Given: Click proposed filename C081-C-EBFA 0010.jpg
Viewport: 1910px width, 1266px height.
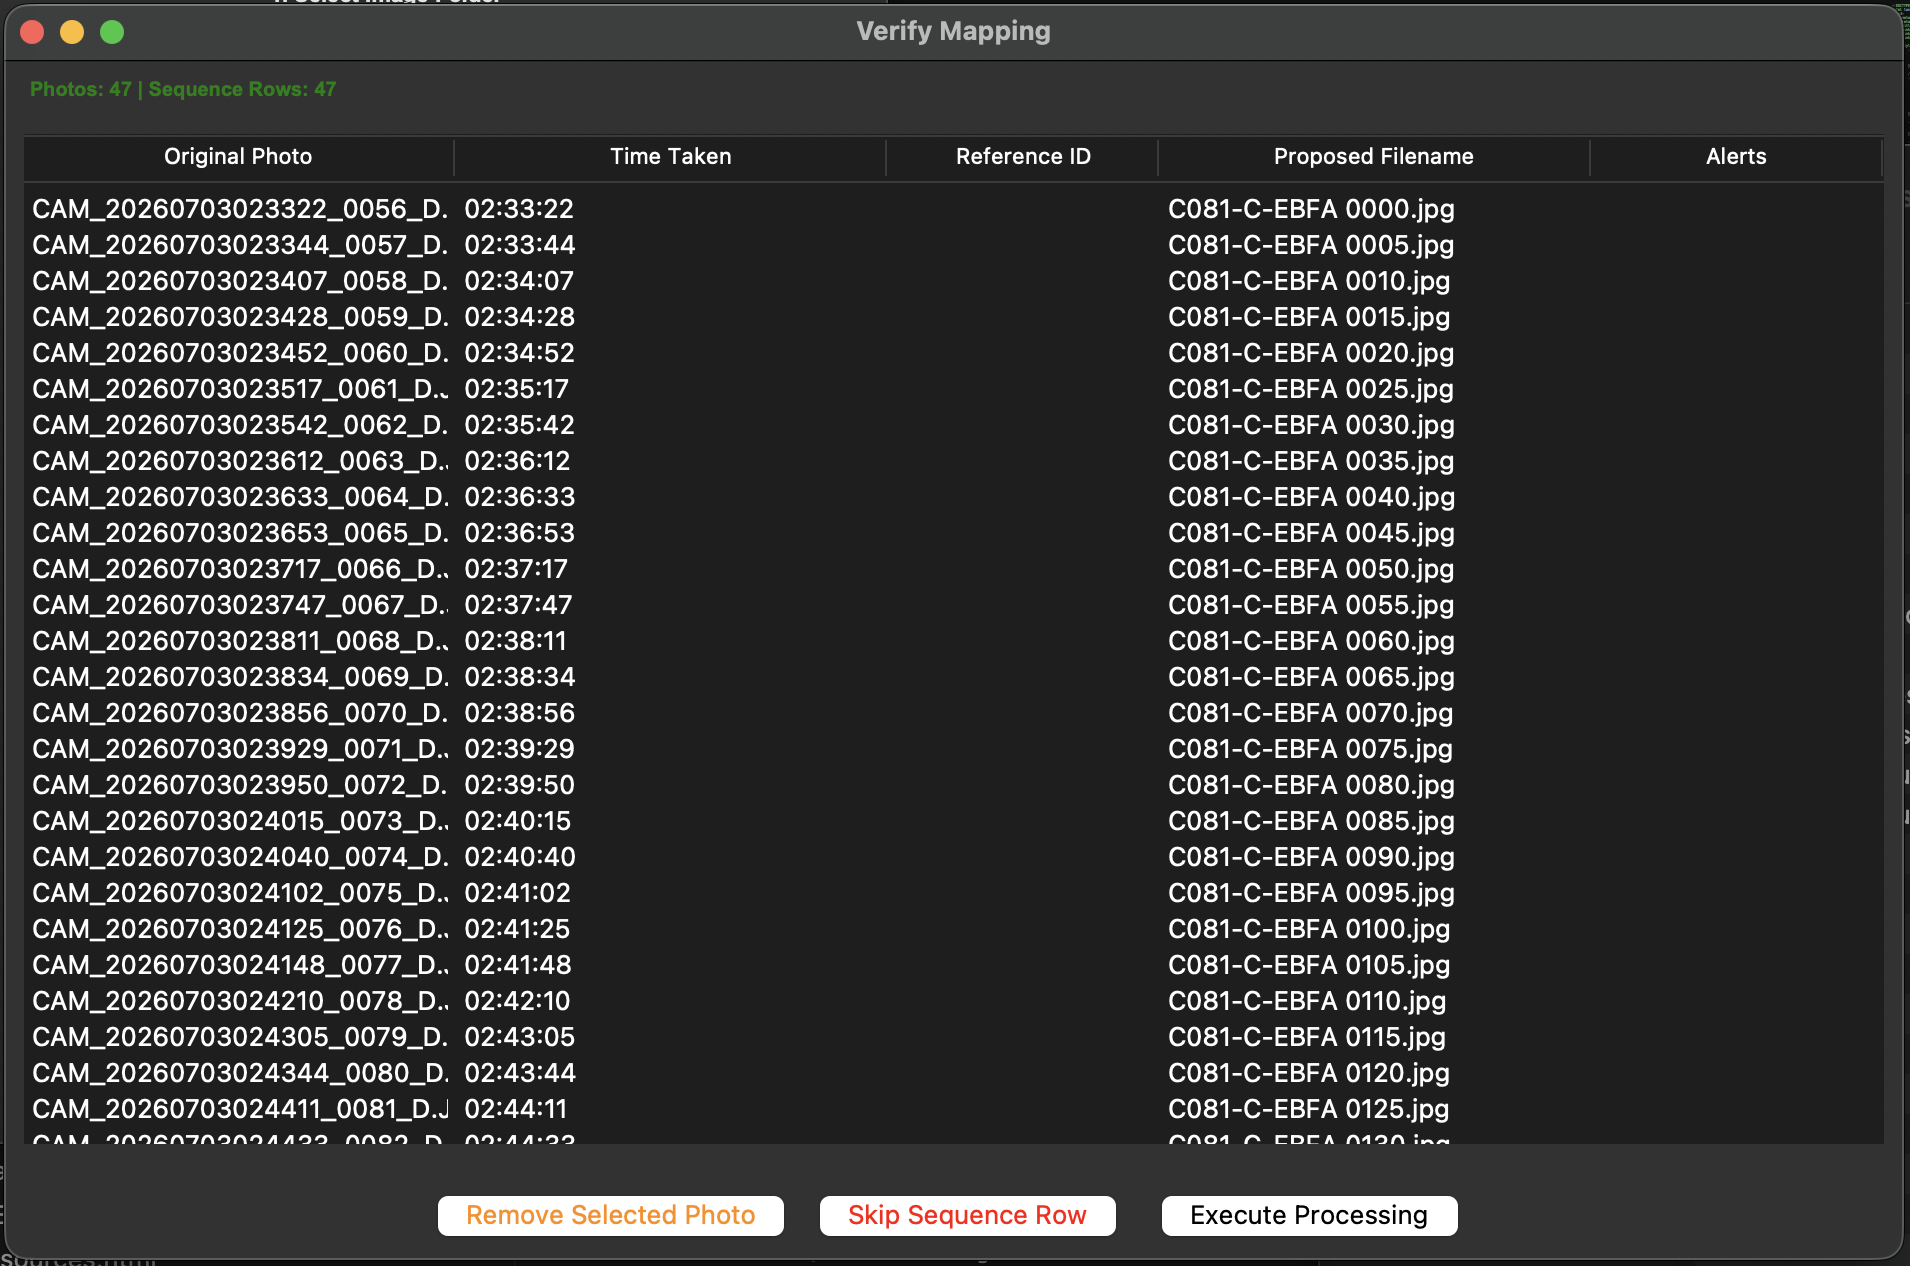Looking at the screenshot, I should click(1309, 281).
